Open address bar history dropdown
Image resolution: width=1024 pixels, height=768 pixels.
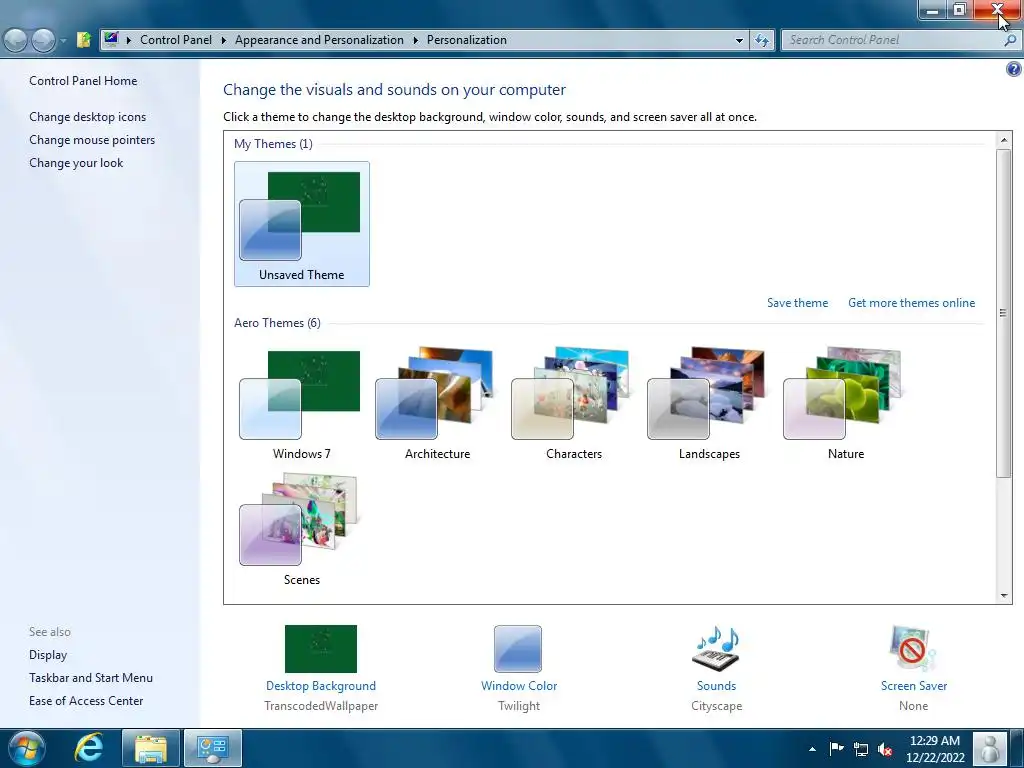[739, 40]
